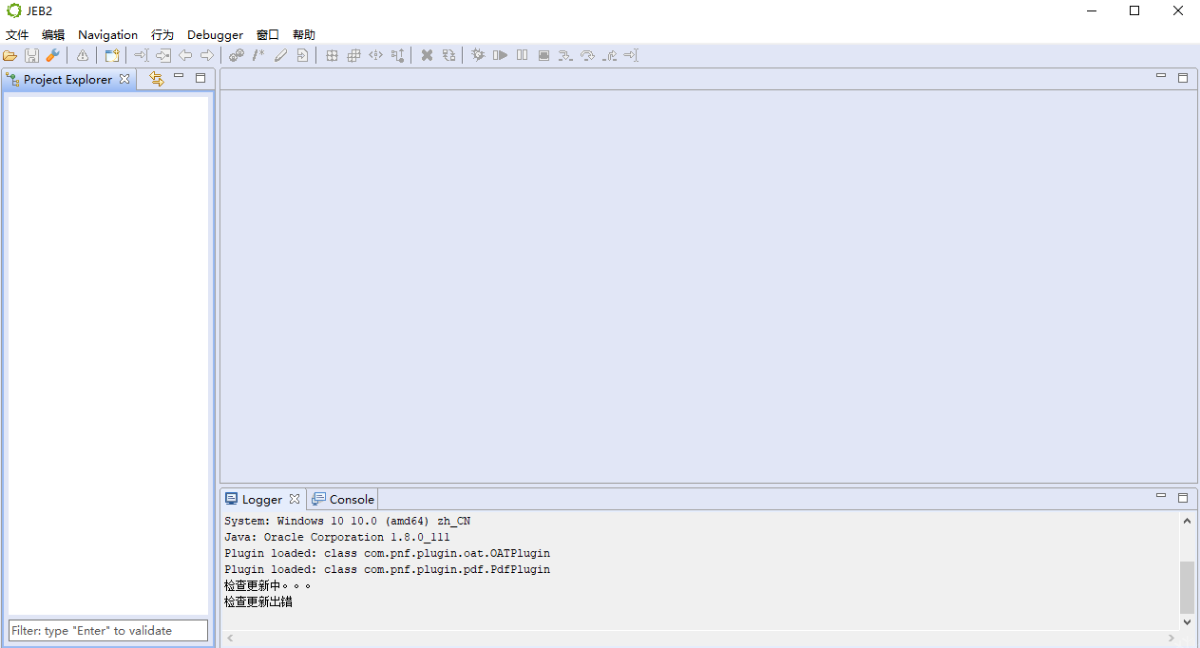This screenshot has height=648, width=1200.
Task: Click the log line mentioning PdfPlugin
Action: click(x=387, y=569)
